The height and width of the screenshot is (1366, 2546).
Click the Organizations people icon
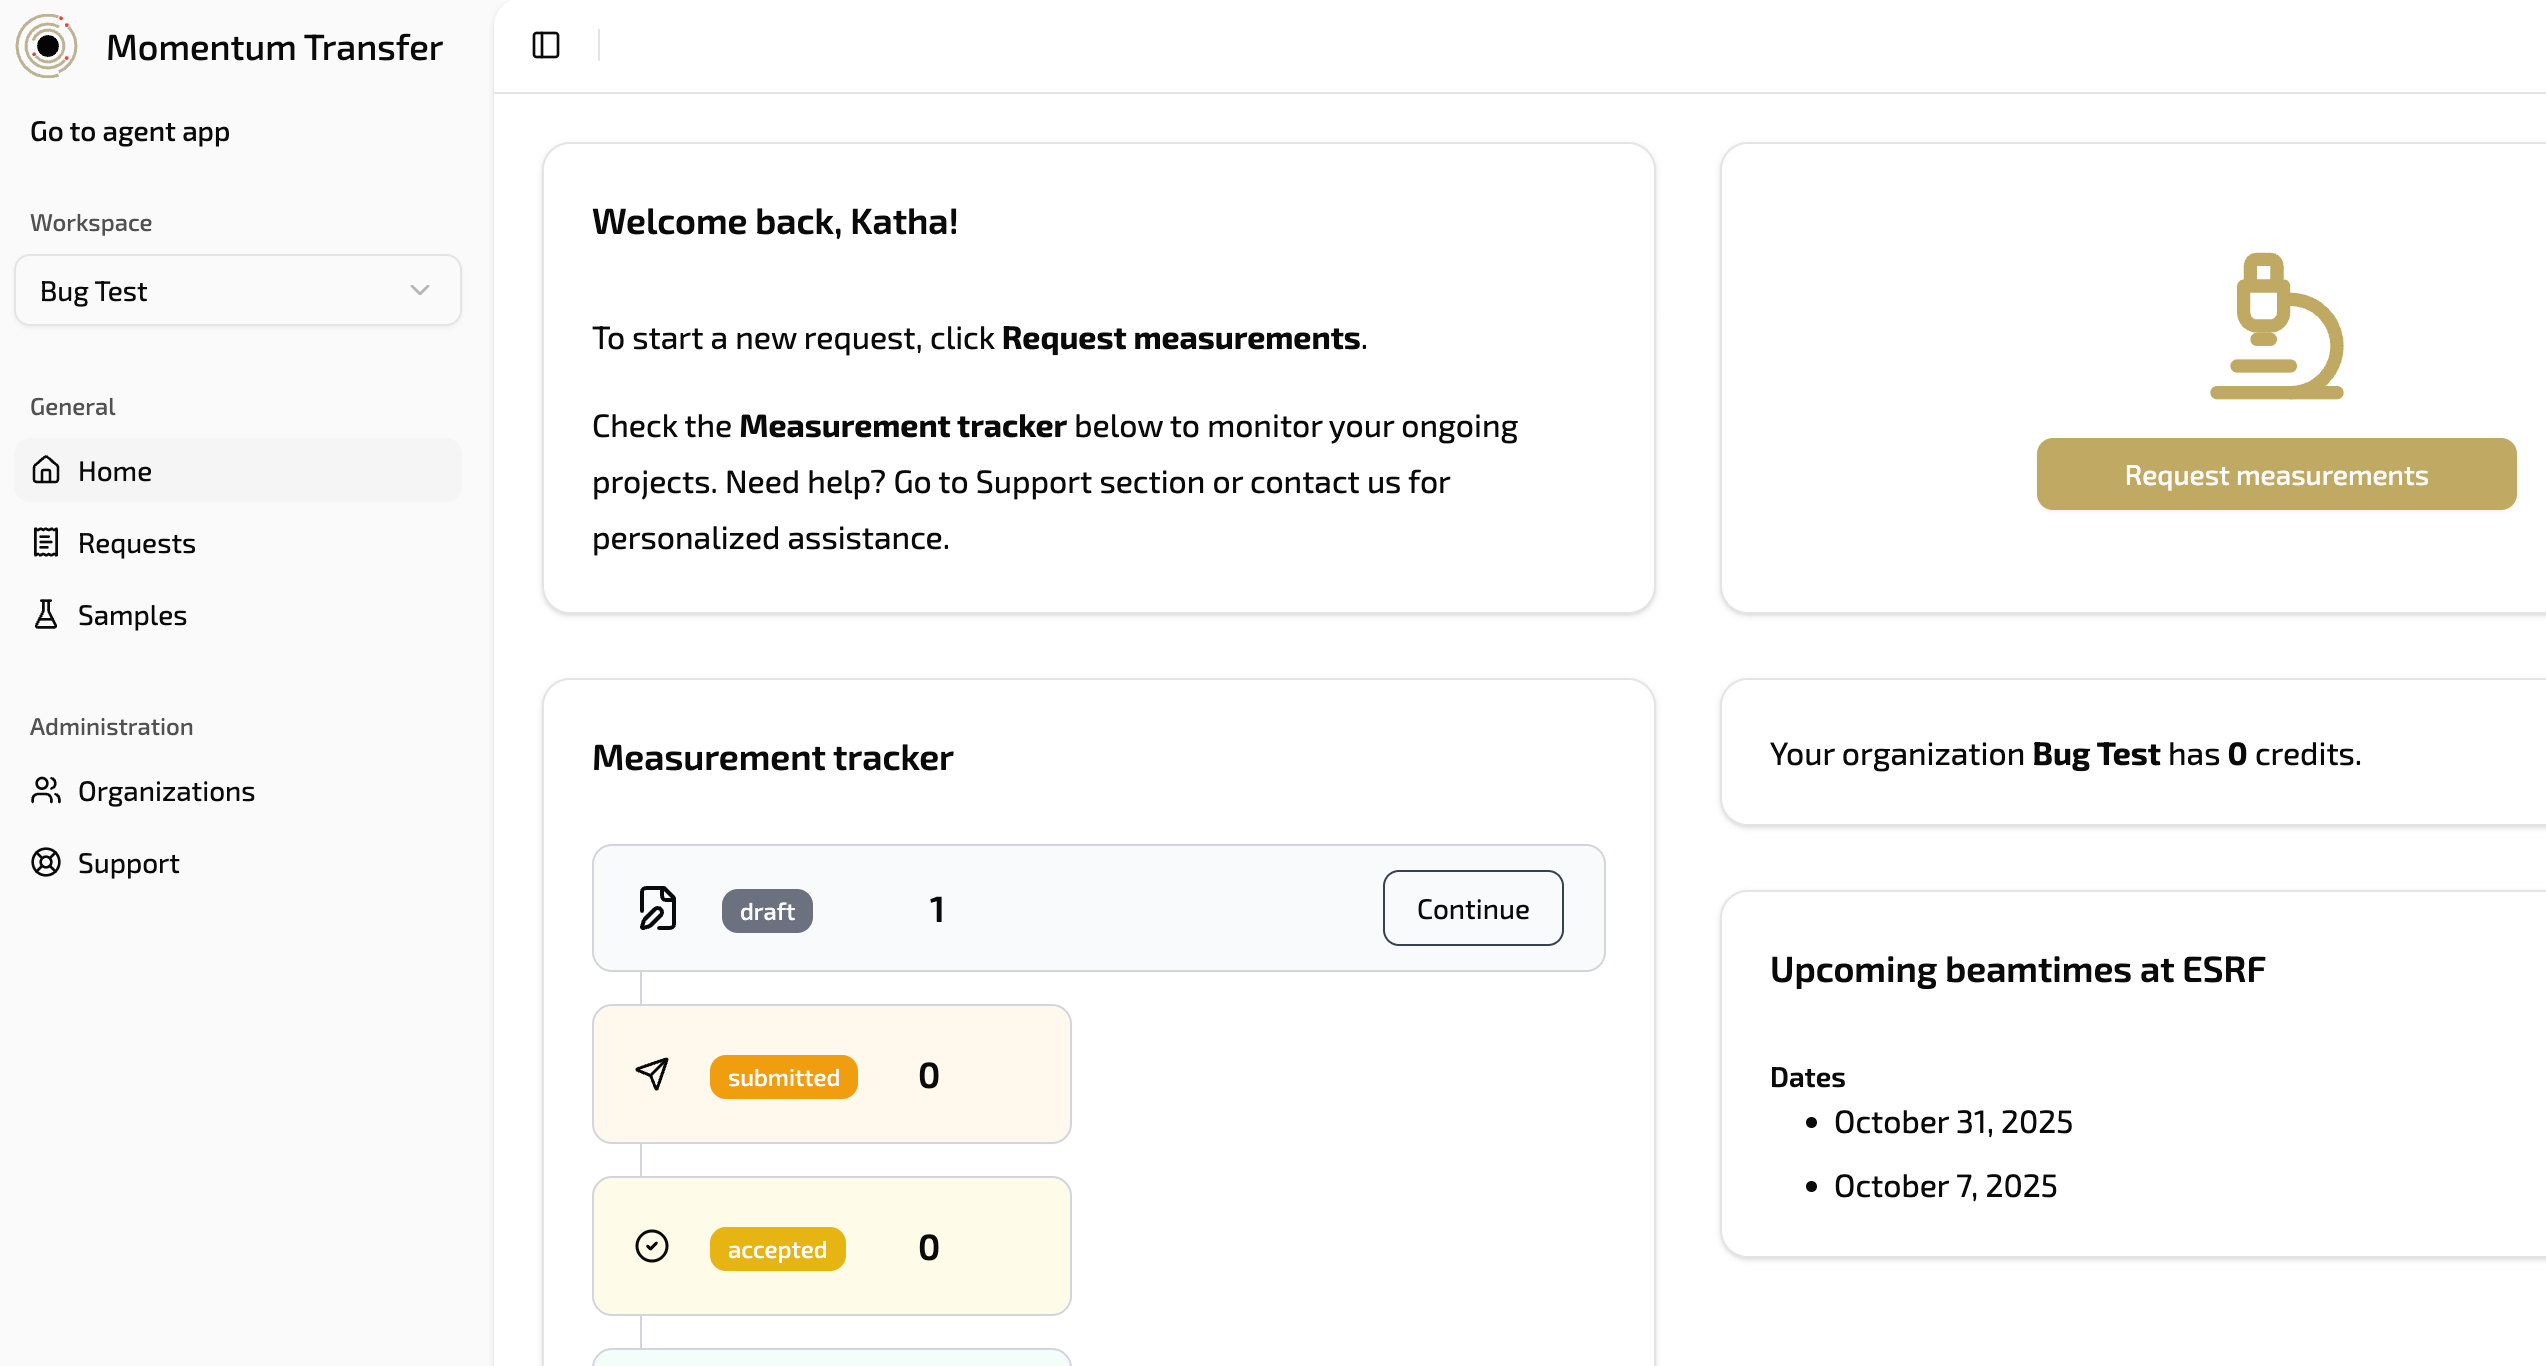pyautogui.click(x=46, y=790)
